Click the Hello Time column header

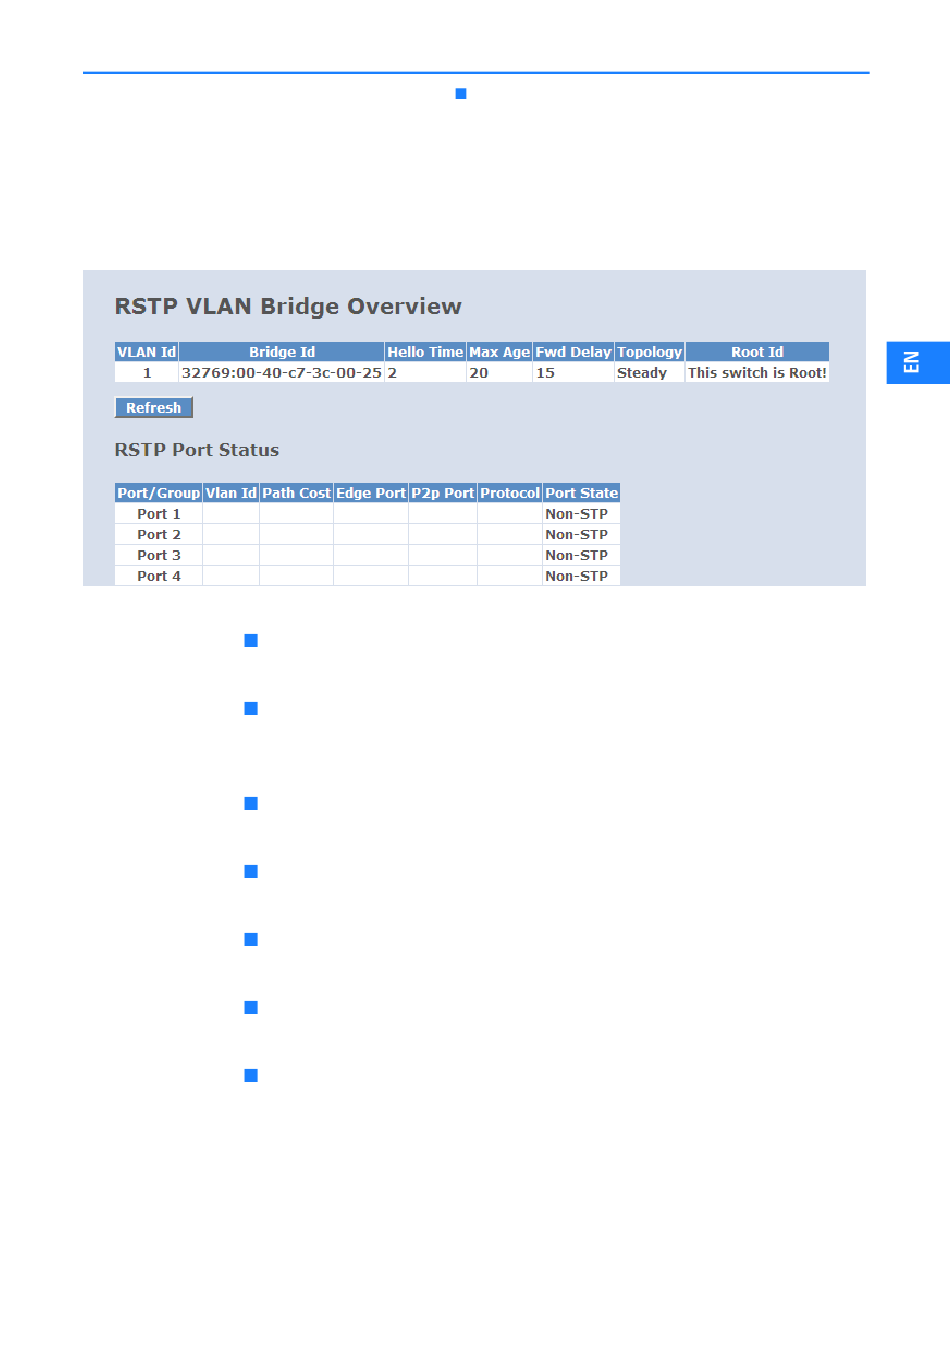425,352
